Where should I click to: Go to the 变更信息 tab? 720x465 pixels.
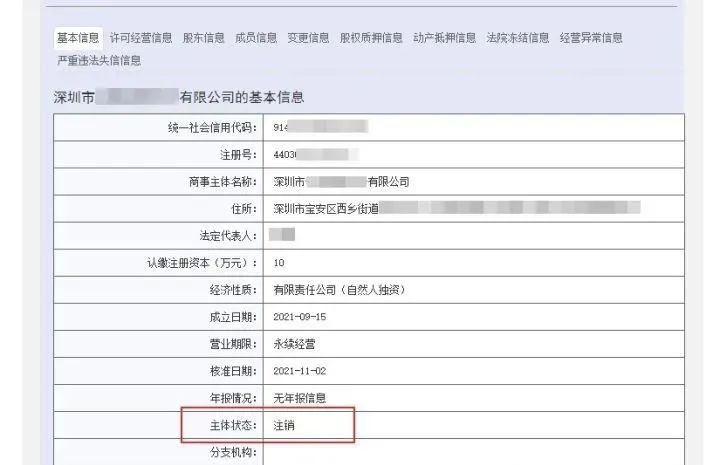tap(308, 38)
